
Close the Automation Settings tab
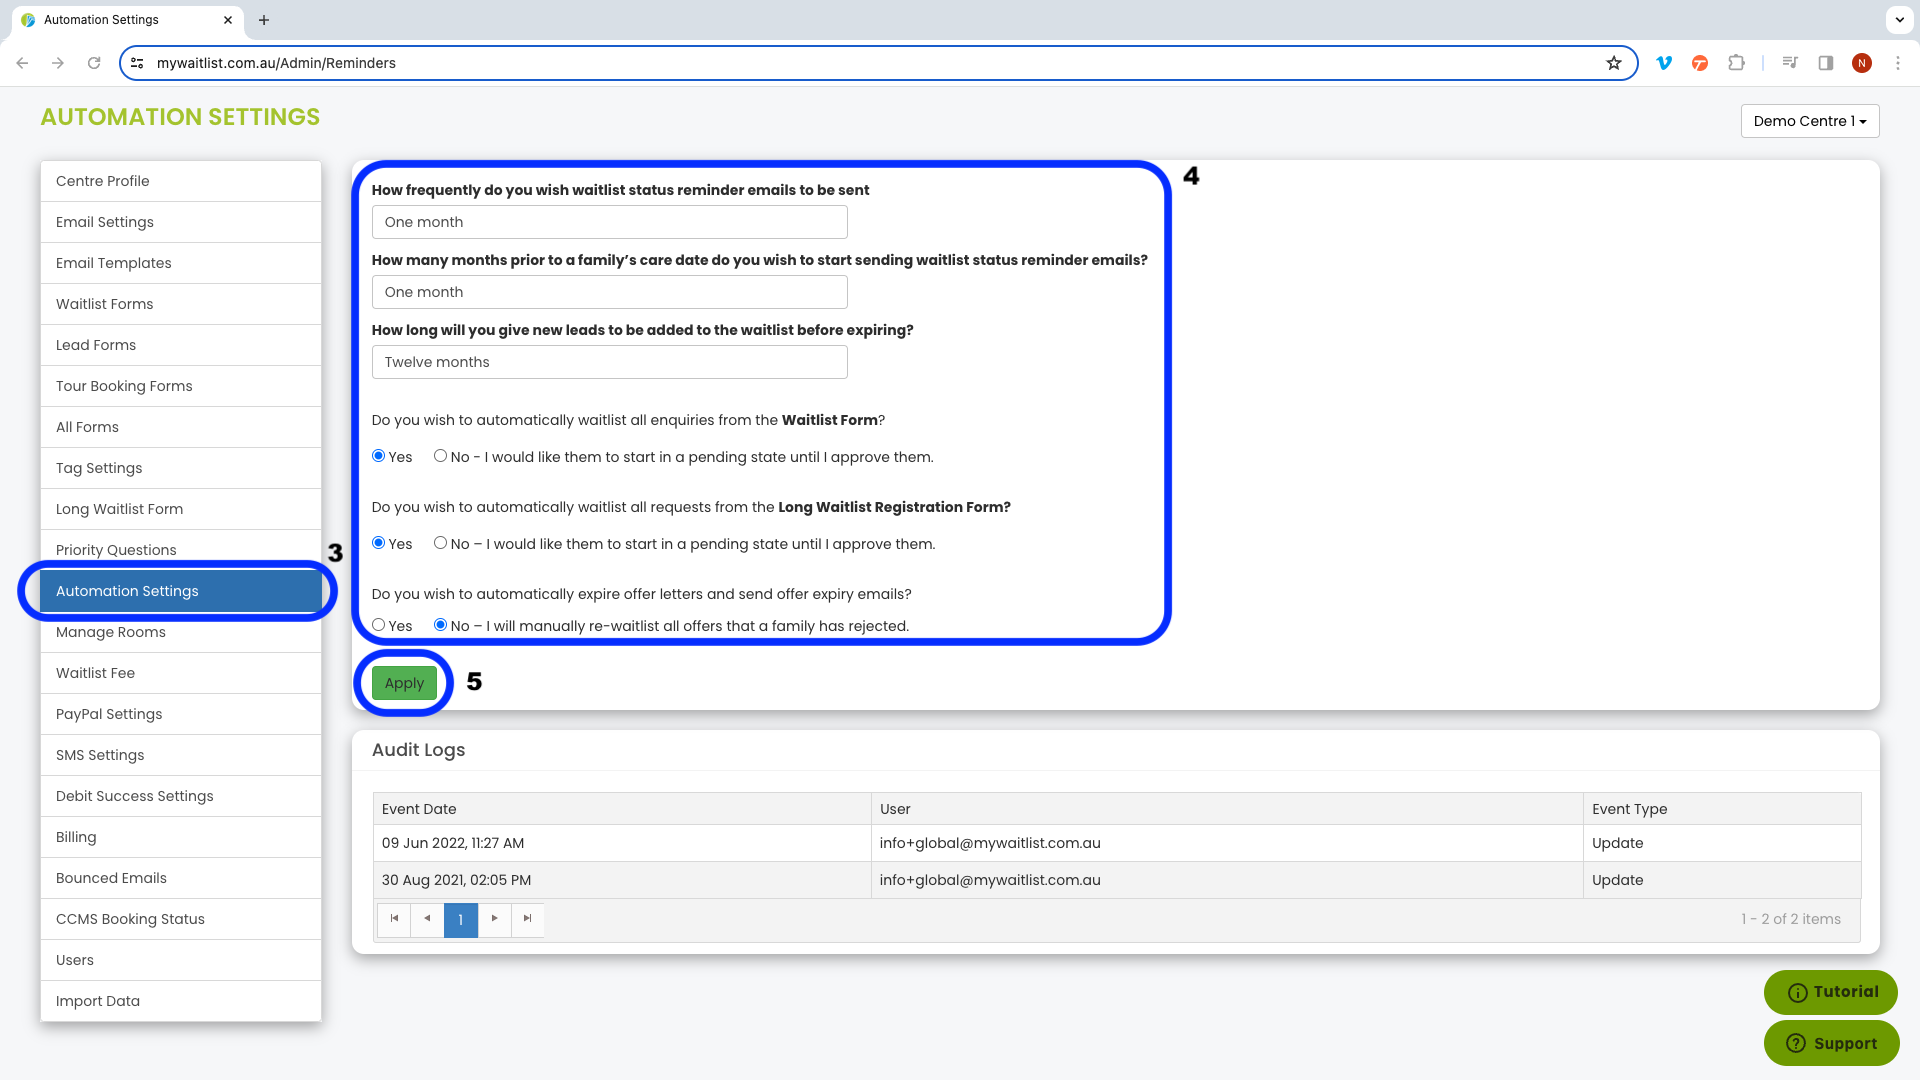pos(228,20)
